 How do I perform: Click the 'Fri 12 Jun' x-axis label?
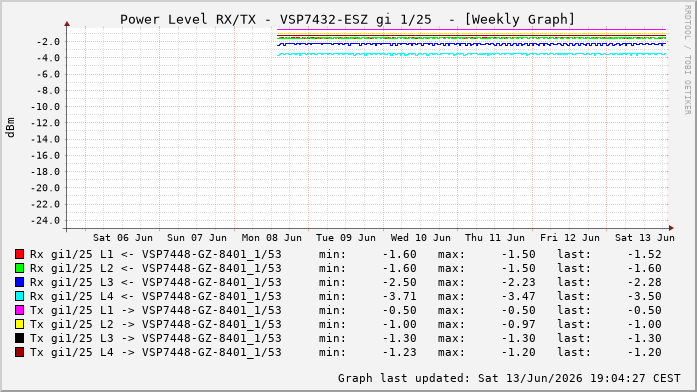click(x=570, y=238)
